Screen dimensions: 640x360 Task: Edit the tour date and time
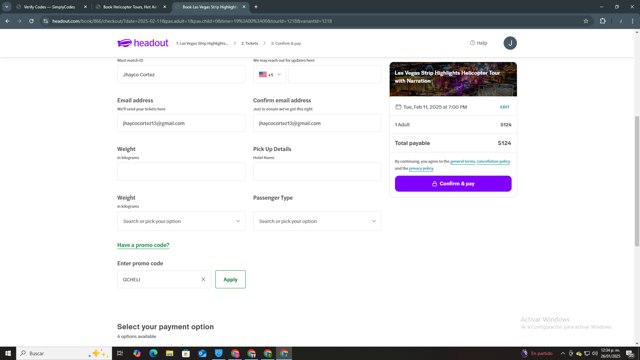tap(504, 107)
